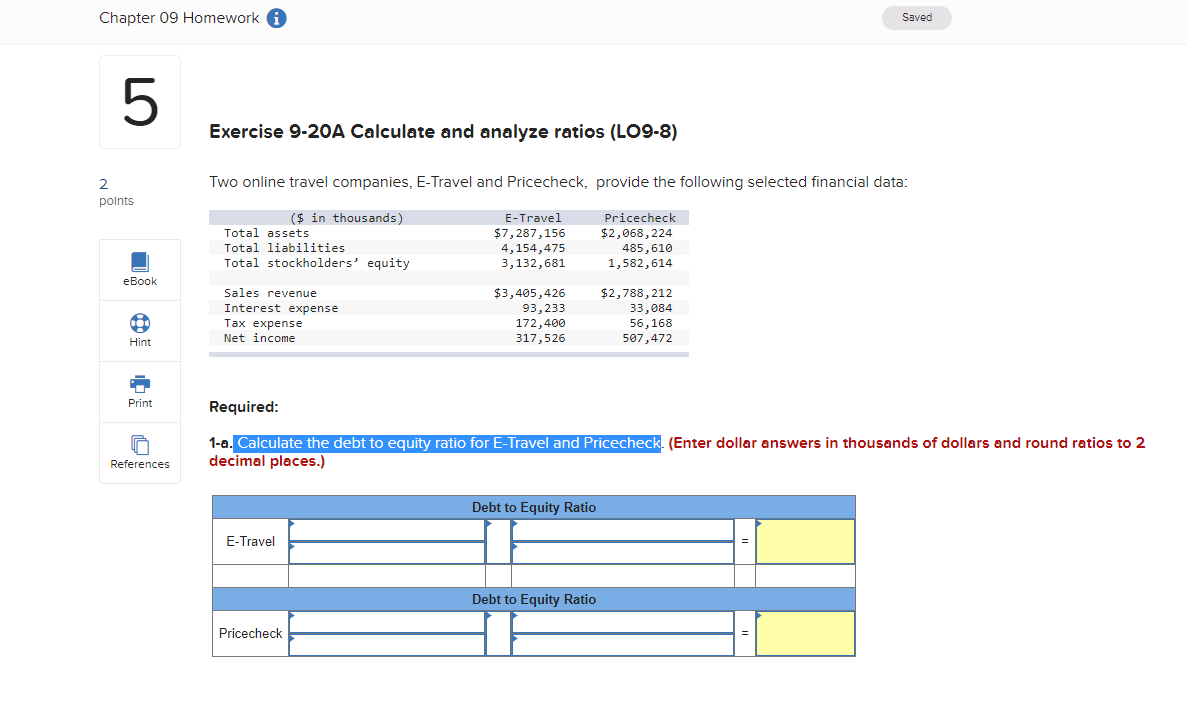The height and width of the screenshot is (707, 1187).
Task: Click the yellow E-Travel ratio answer cell
Action: tap(804, 541)
